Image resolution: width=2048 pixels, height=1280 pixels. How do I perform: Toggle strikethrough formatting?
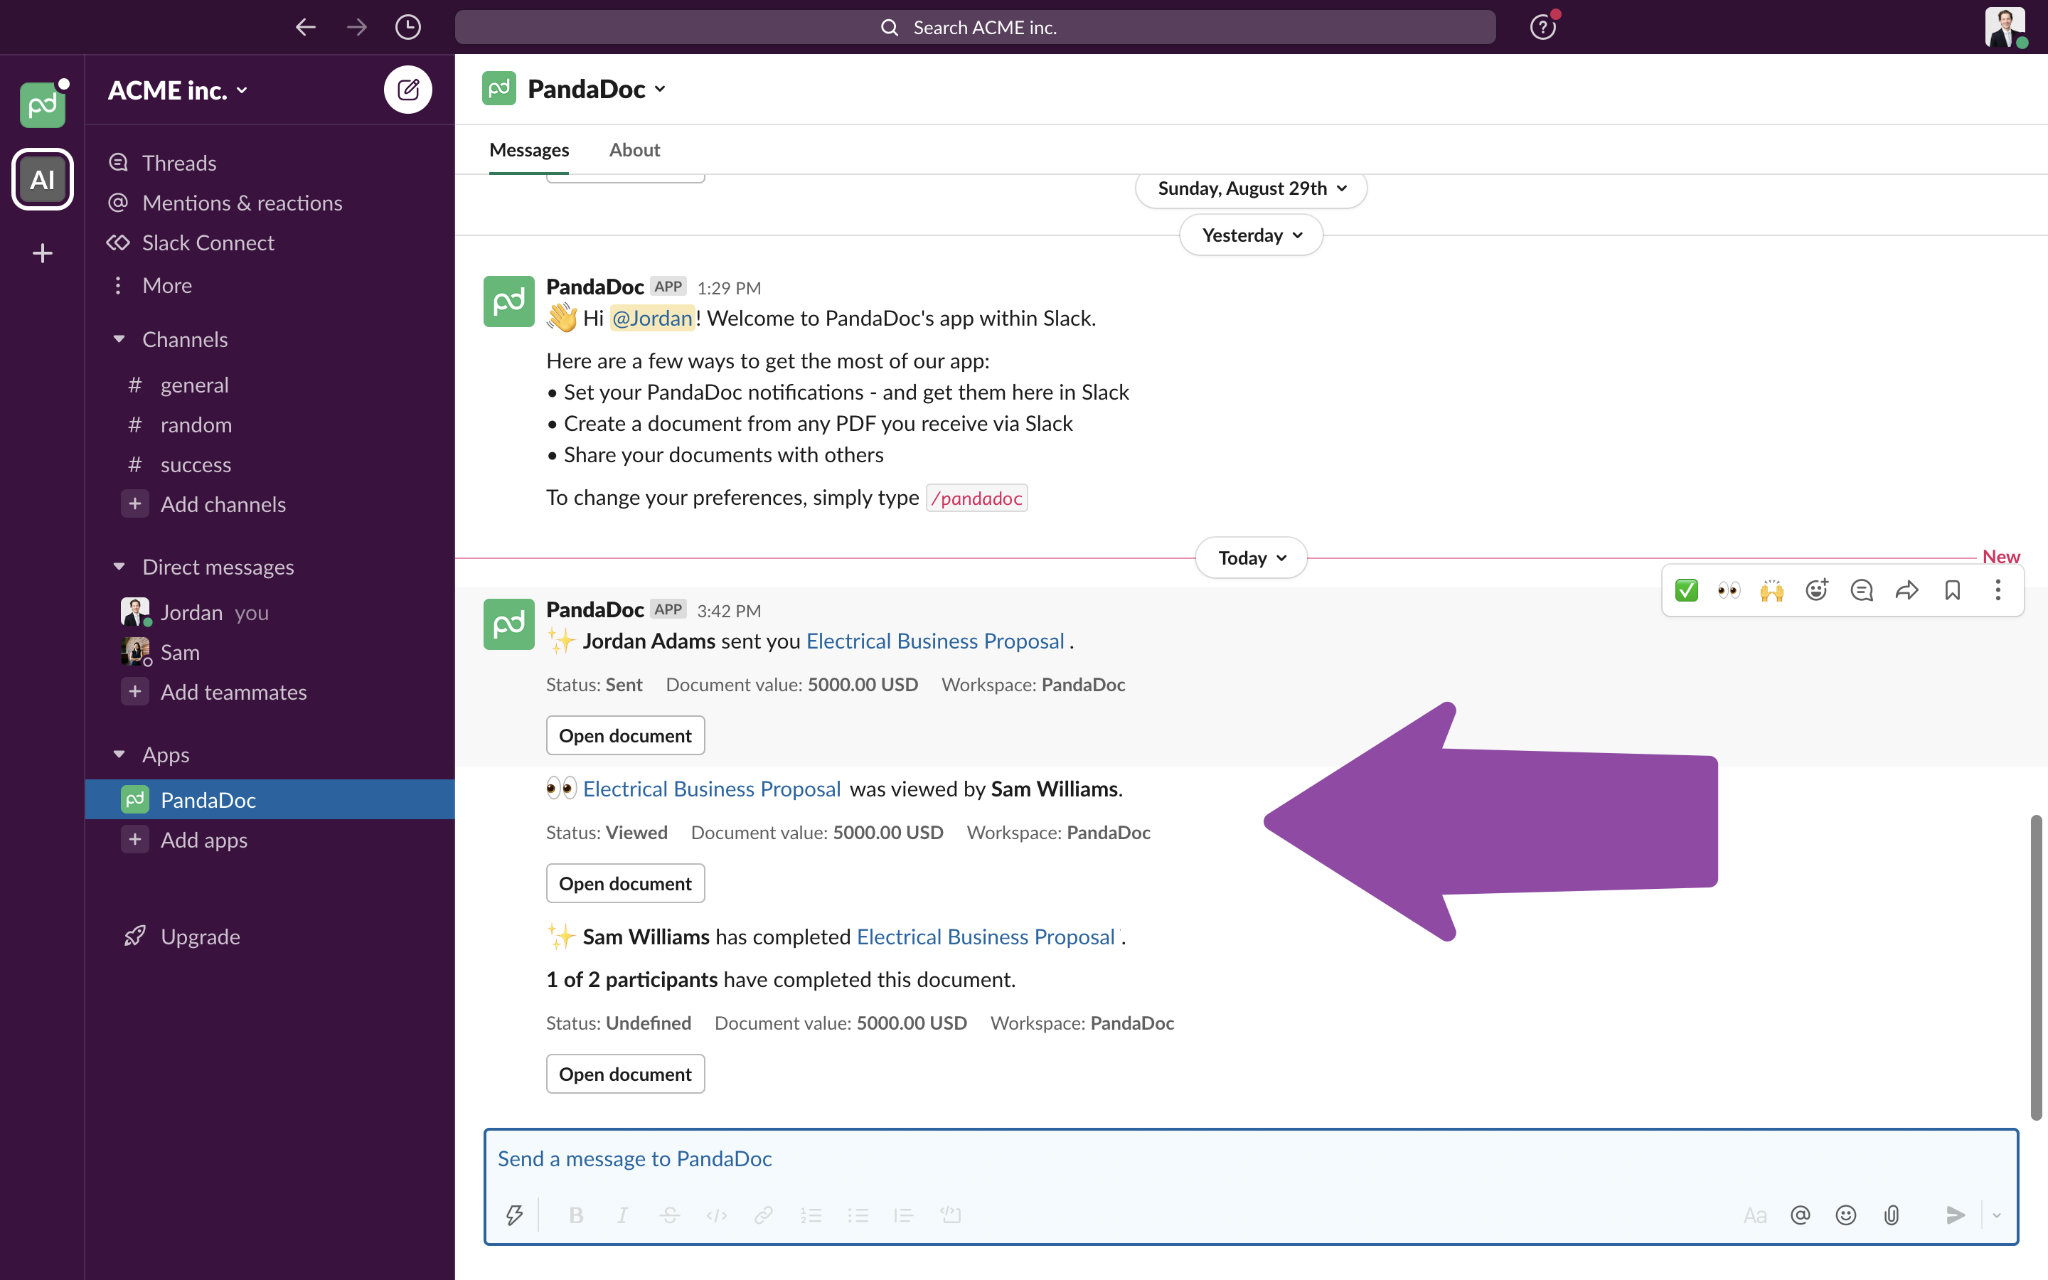tap(670, 1215)
